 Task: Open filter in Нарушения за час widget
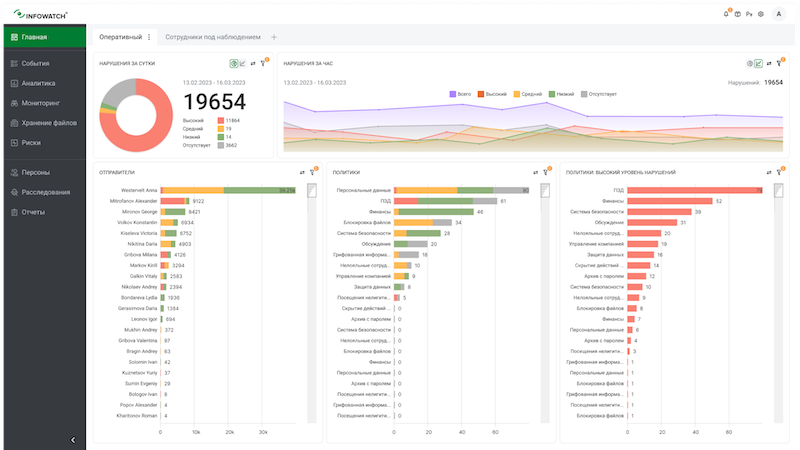tap(780, 63)
